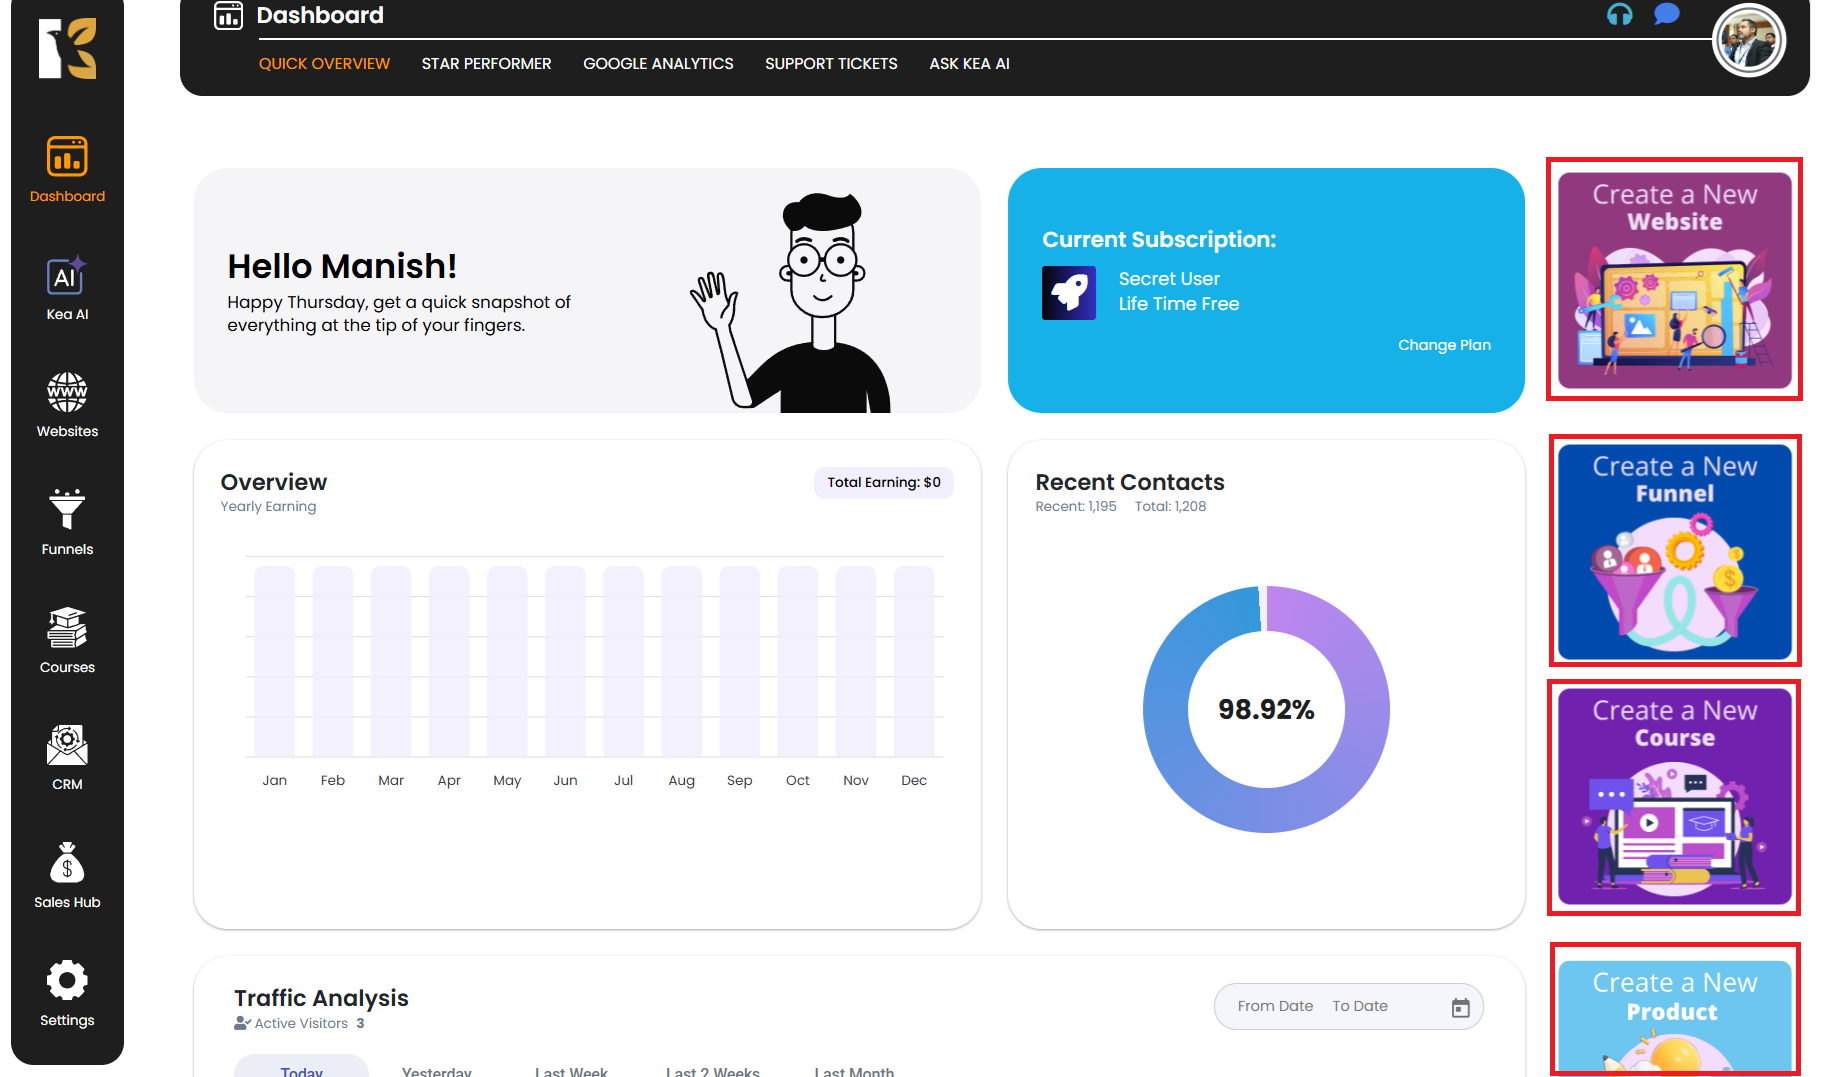
Task: Click the From Date input field
Action: tap(1274, 1006)
